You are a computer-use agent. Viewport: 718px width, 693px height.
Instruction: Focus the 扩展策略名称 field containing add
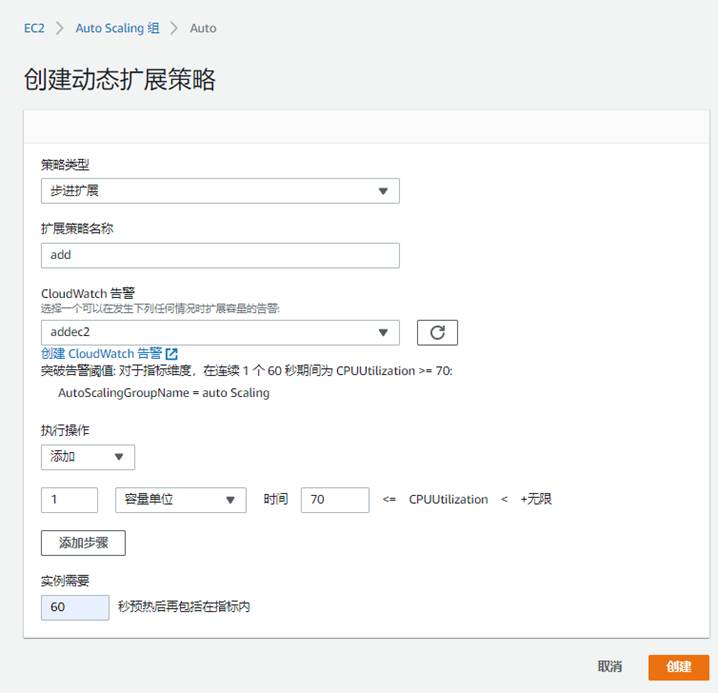coord(220,255)
